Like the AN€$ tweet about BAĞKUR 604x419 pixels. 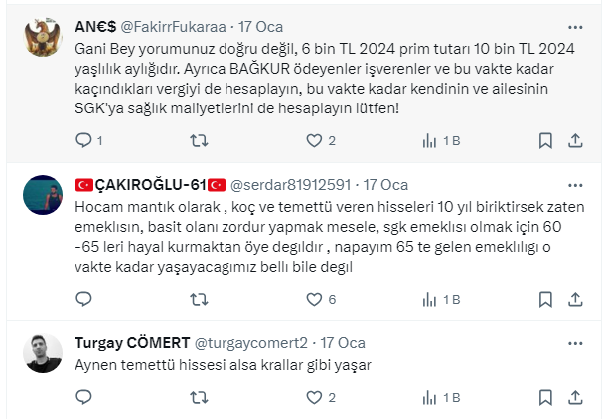tap(314, 141)
